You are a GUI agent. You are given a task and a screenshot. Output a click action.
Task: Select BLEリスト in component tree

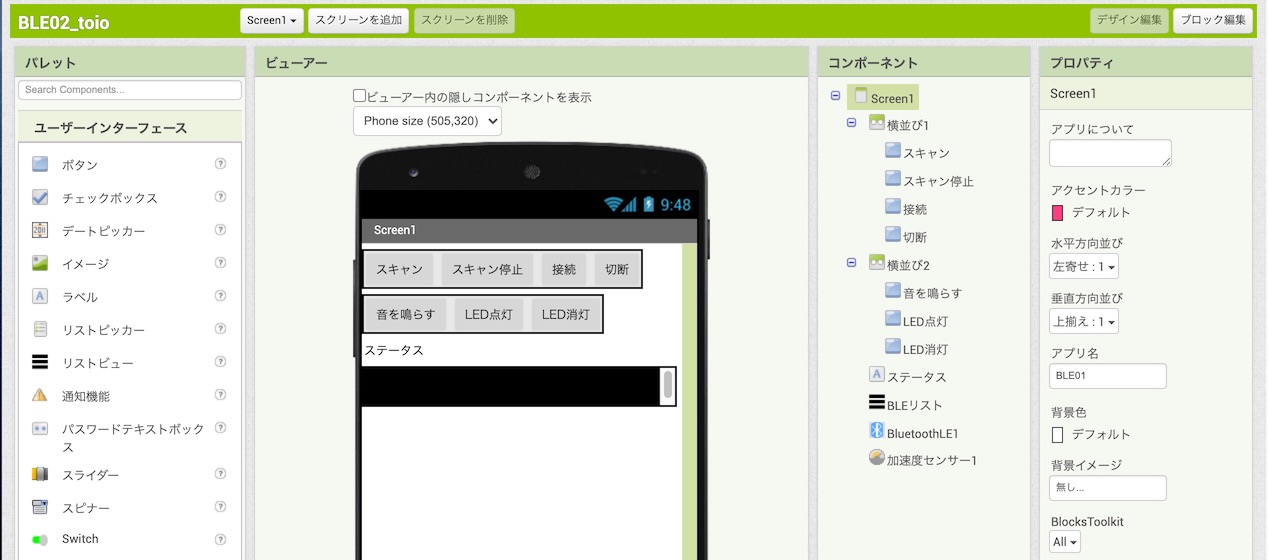(x=914, y=405)
